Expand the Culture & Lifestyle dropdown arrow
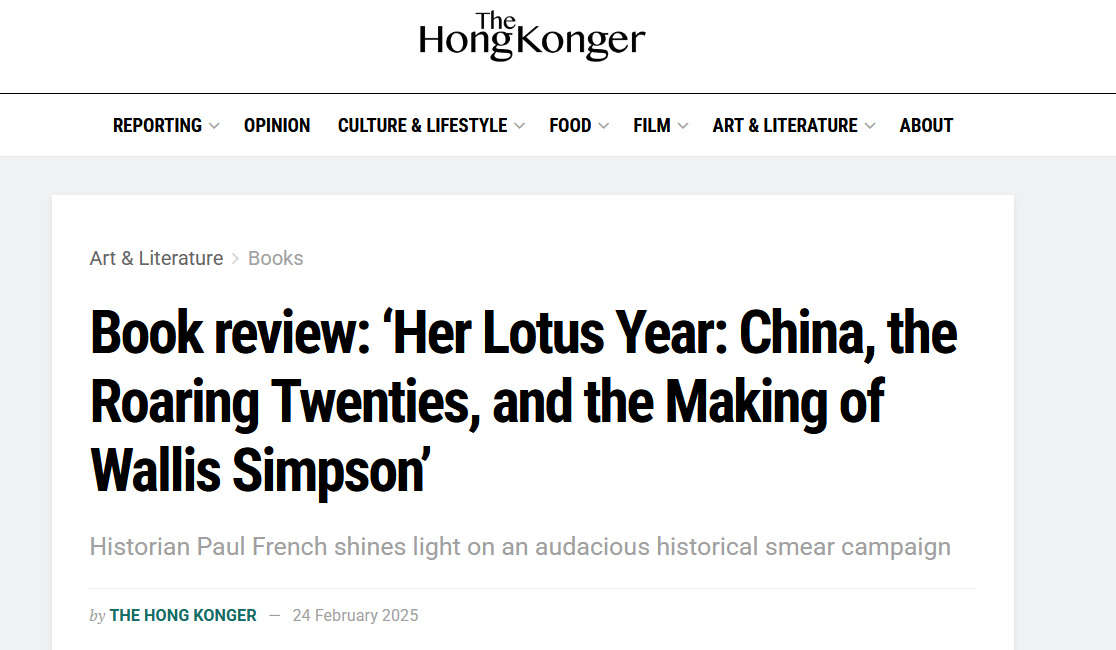Image resolution: width=1116 pixels, height=650 pixels. pyautogui.click(x=520, y=126)
